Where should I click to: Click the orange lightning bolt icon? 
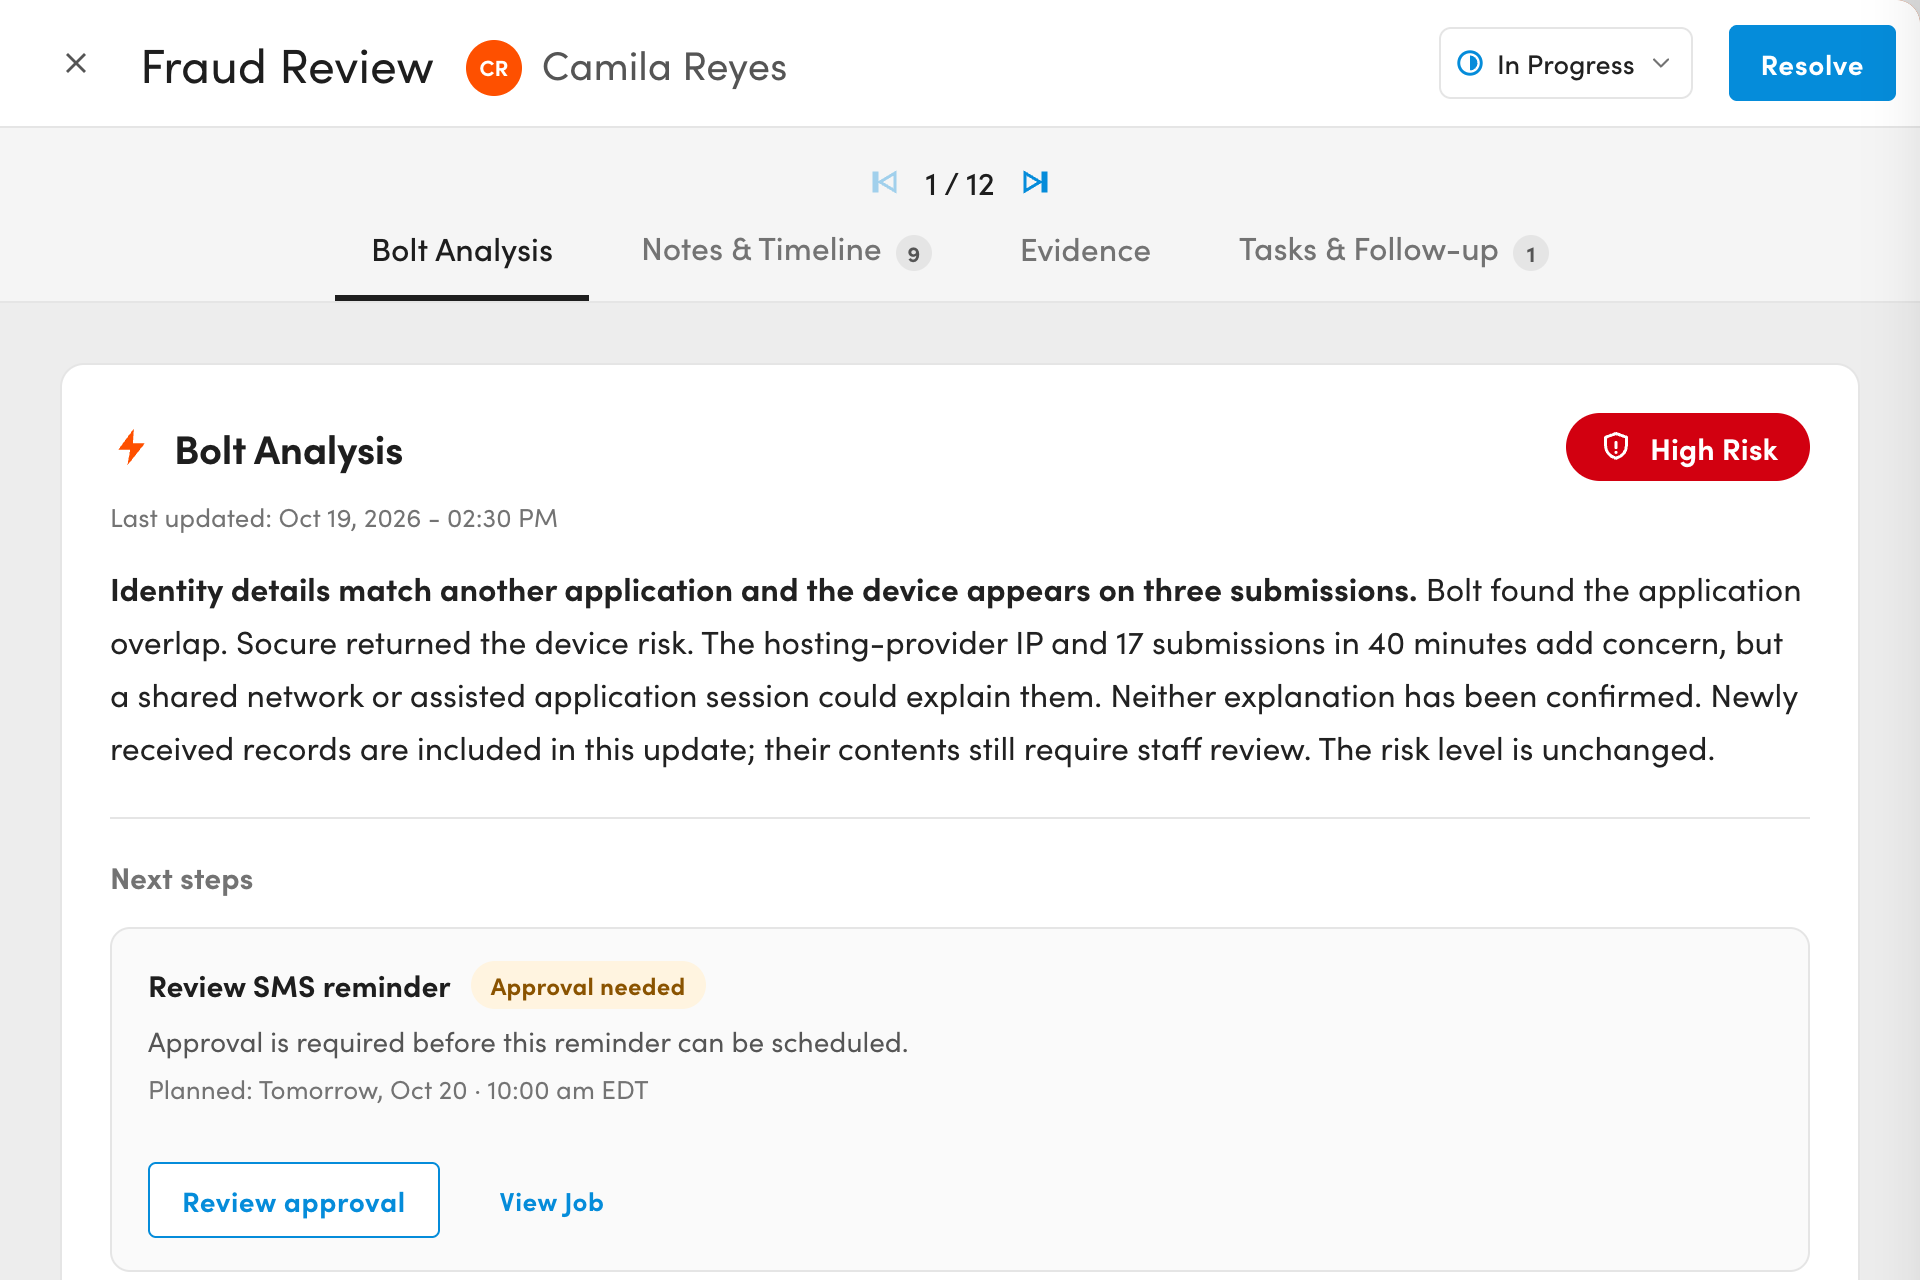131,448
